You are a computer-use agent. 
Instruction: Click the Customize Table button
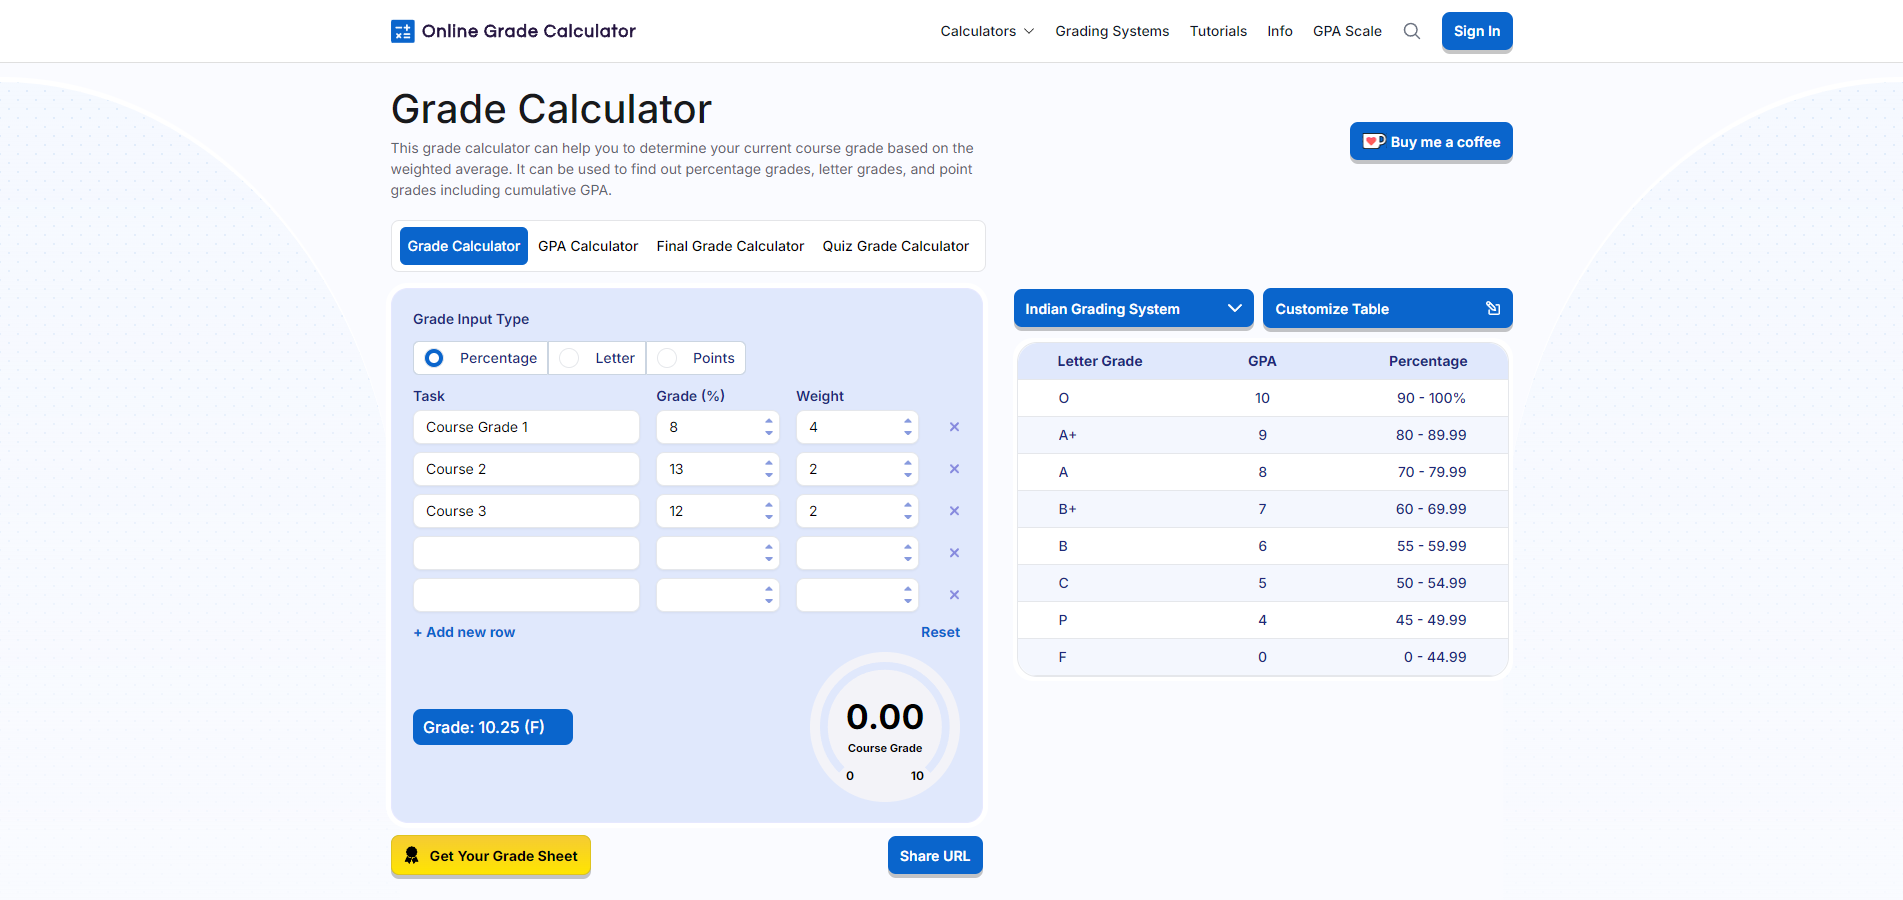[x=1387, y=308]
